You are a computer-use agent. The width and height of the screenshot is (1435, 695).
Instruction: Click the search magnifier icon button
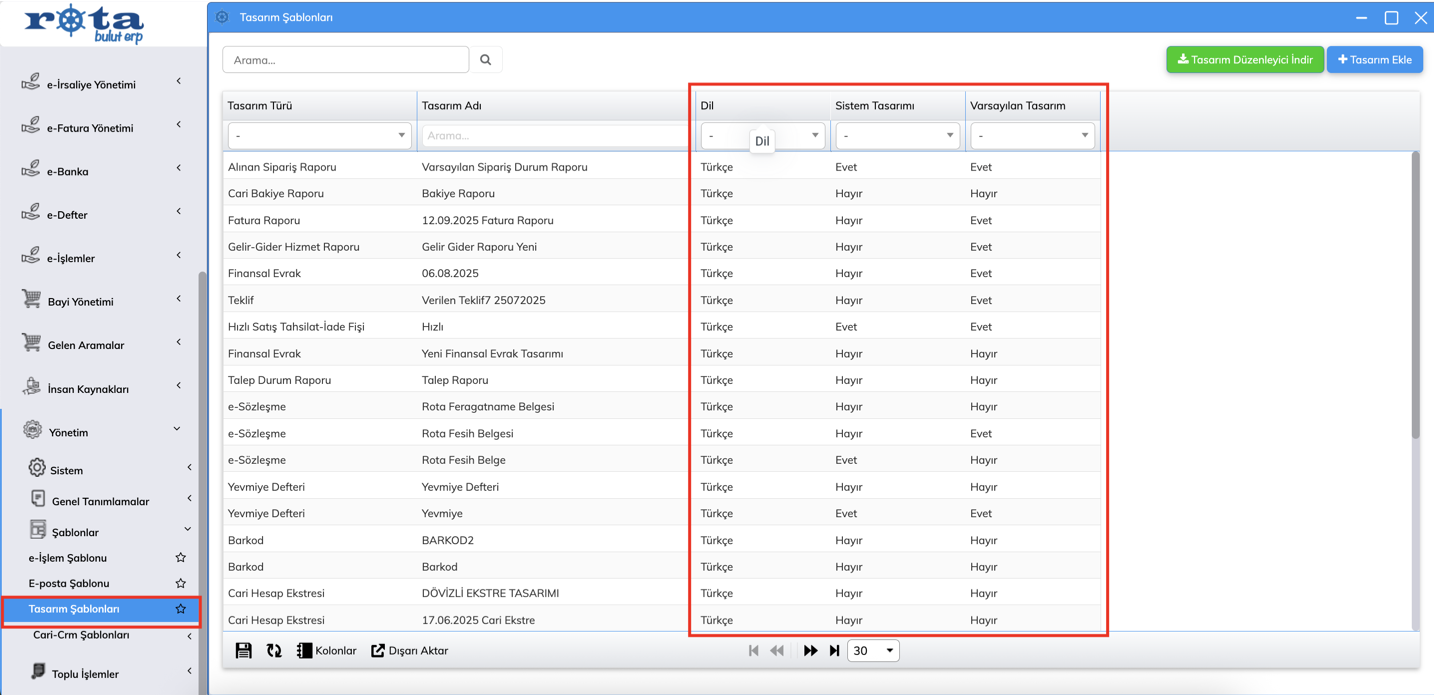tap(486, 60)
